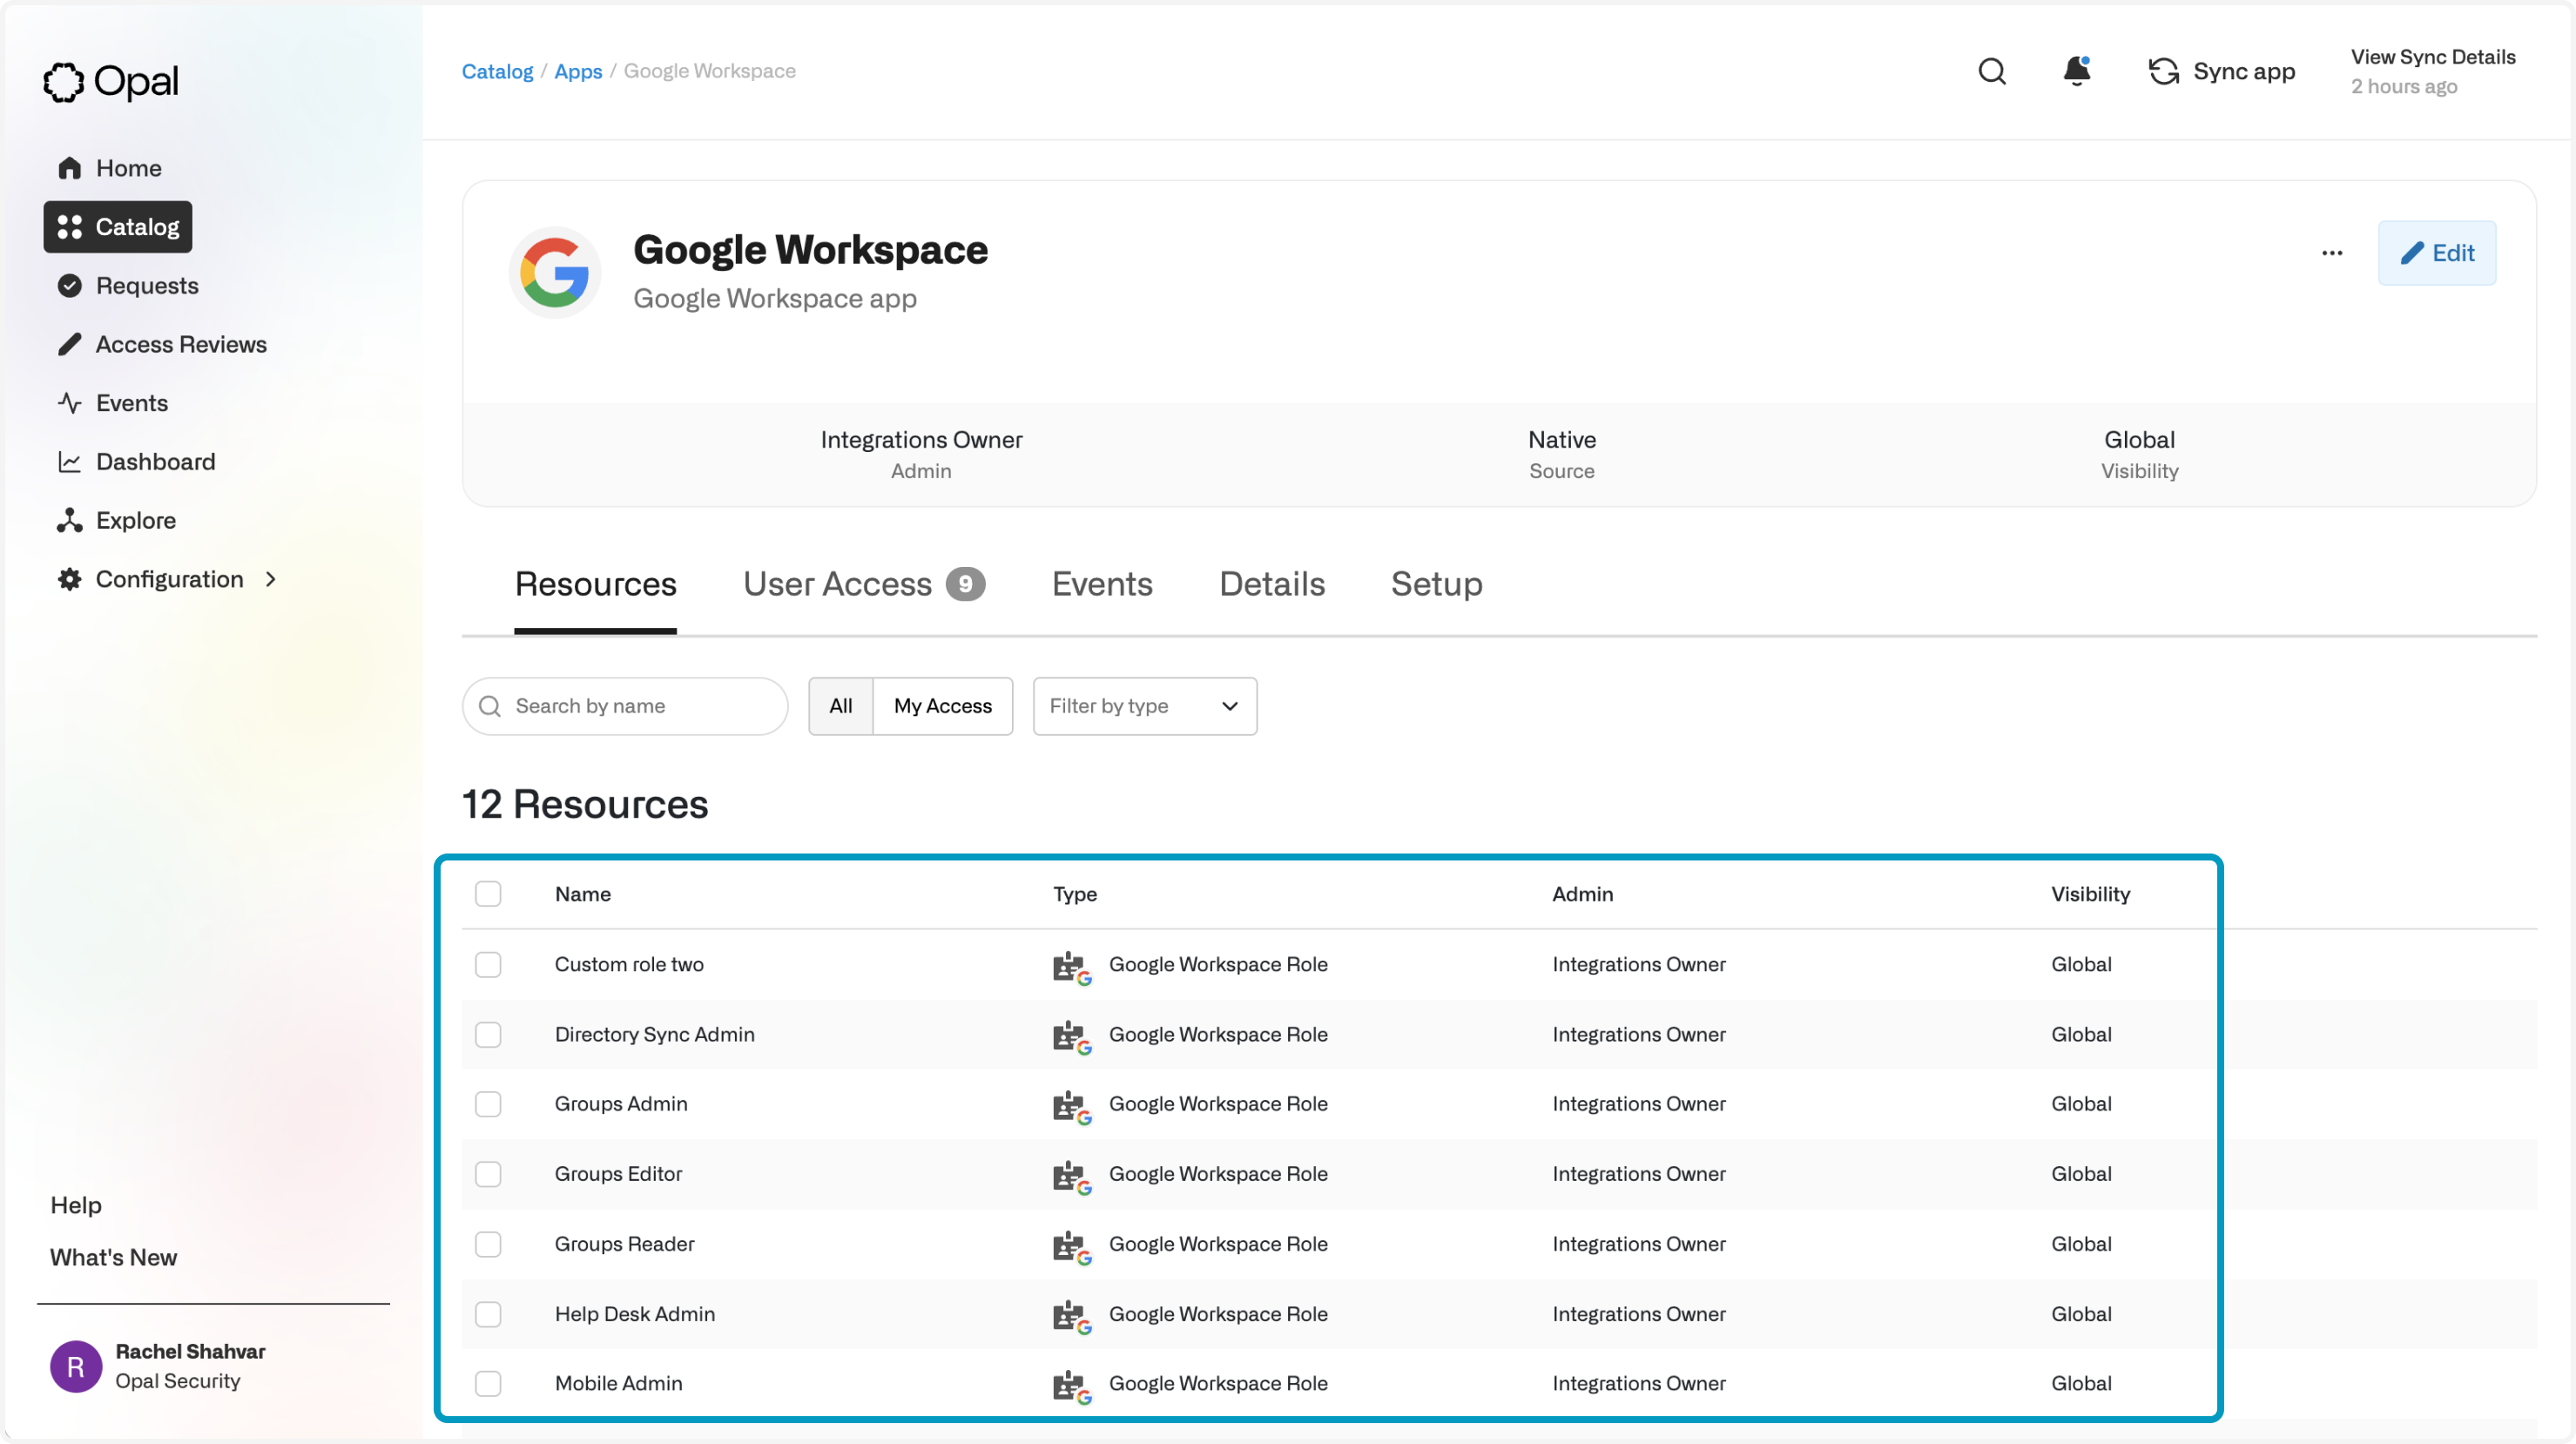This screenshot has height=1444, width=2576.
Task: Click the Apps breadcrumb link
Action: (578, 71)
